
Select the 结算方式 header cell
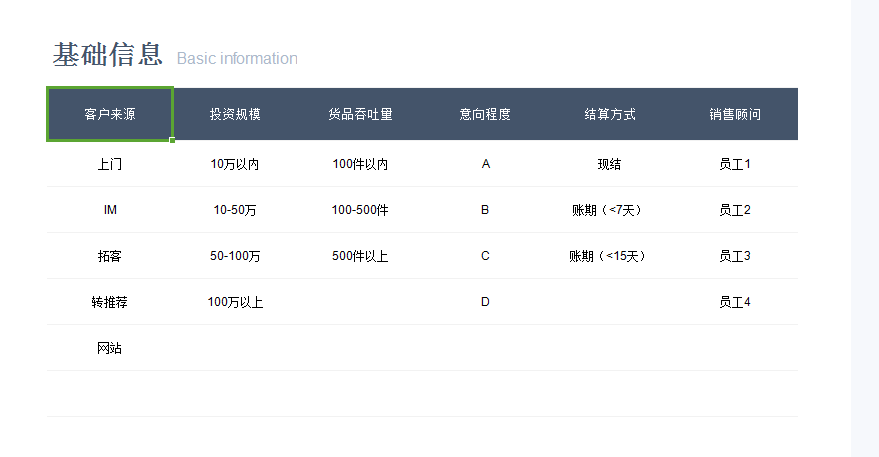610,114
